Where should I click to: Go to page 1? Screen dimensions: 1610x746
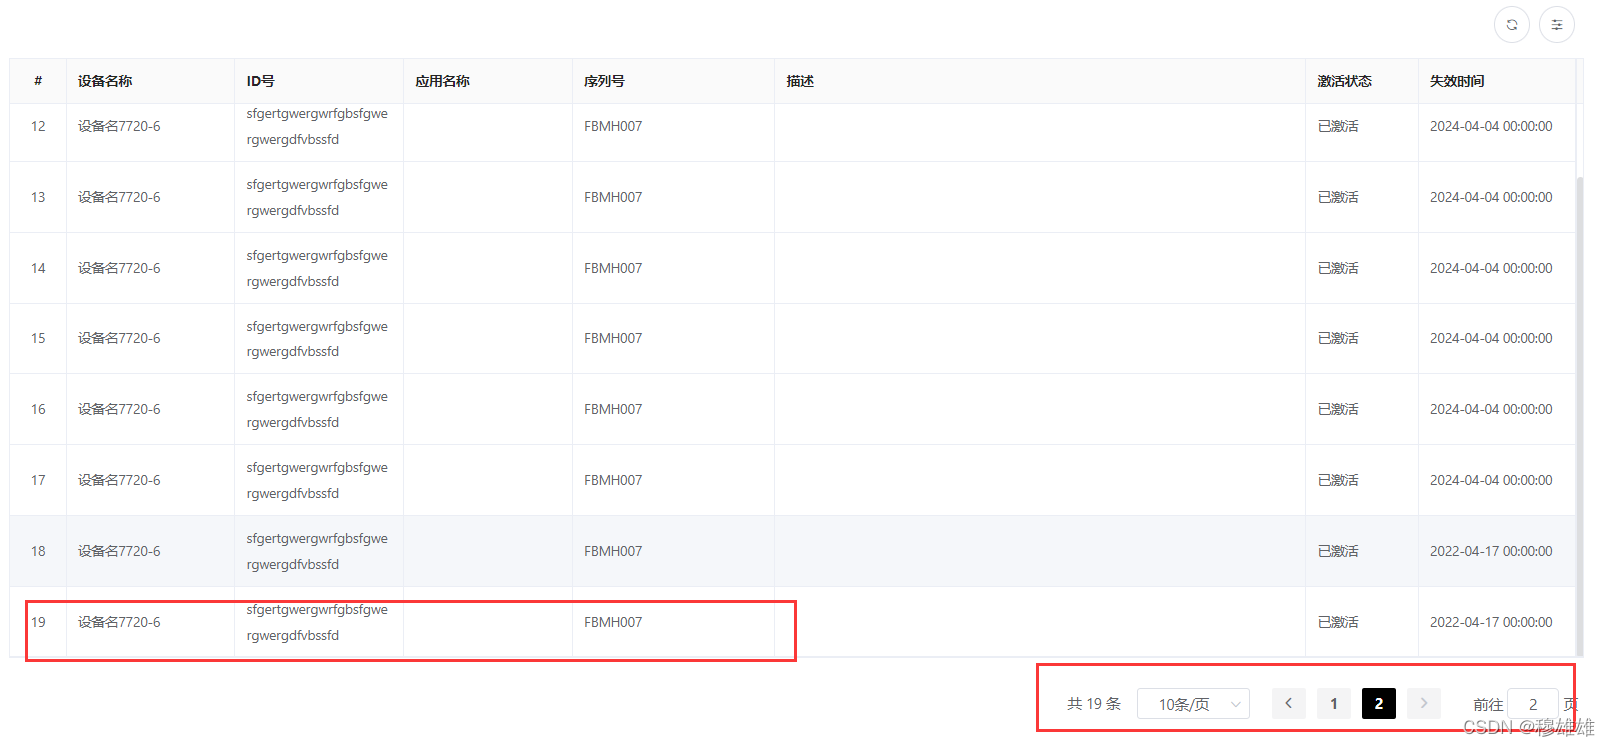(x=1334, y=703)
